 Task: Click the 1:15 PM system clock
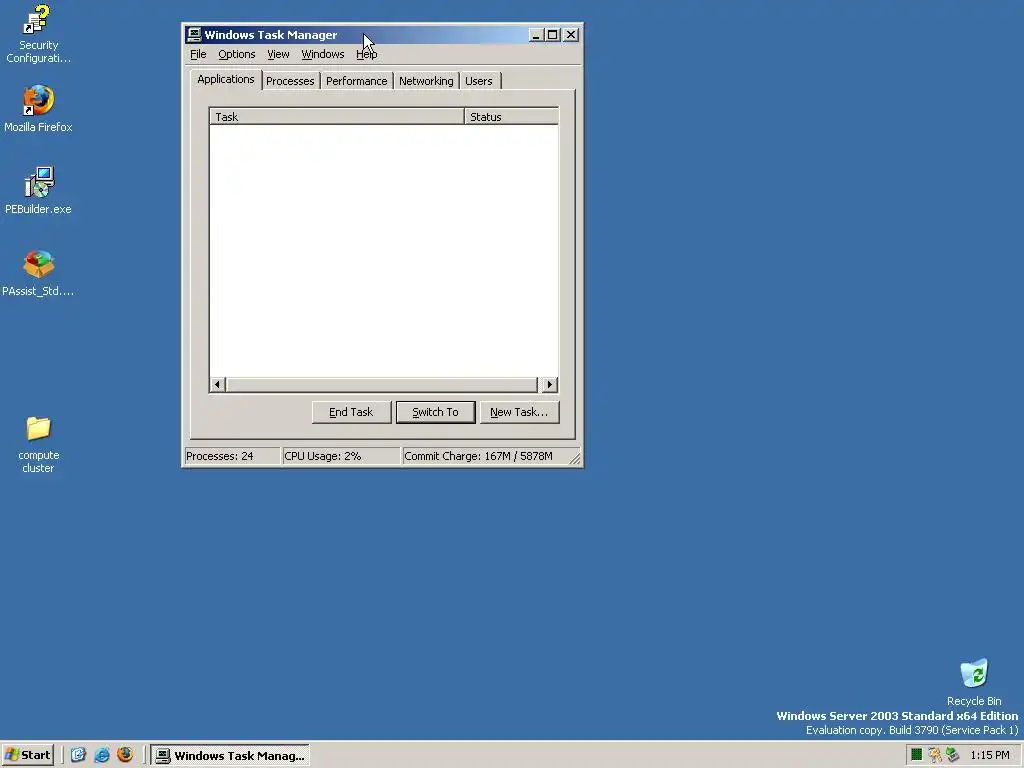[990, 756]
